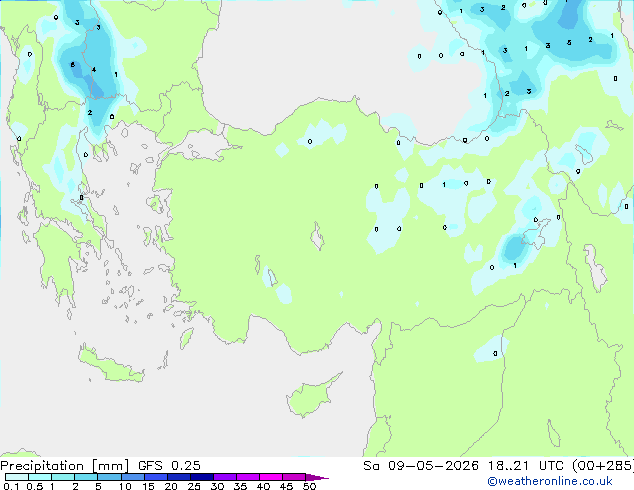Image resolution: width=634 pixels, height=490 pixels.
Task: Click the '30' legend scale label
Action: [217, 486]
